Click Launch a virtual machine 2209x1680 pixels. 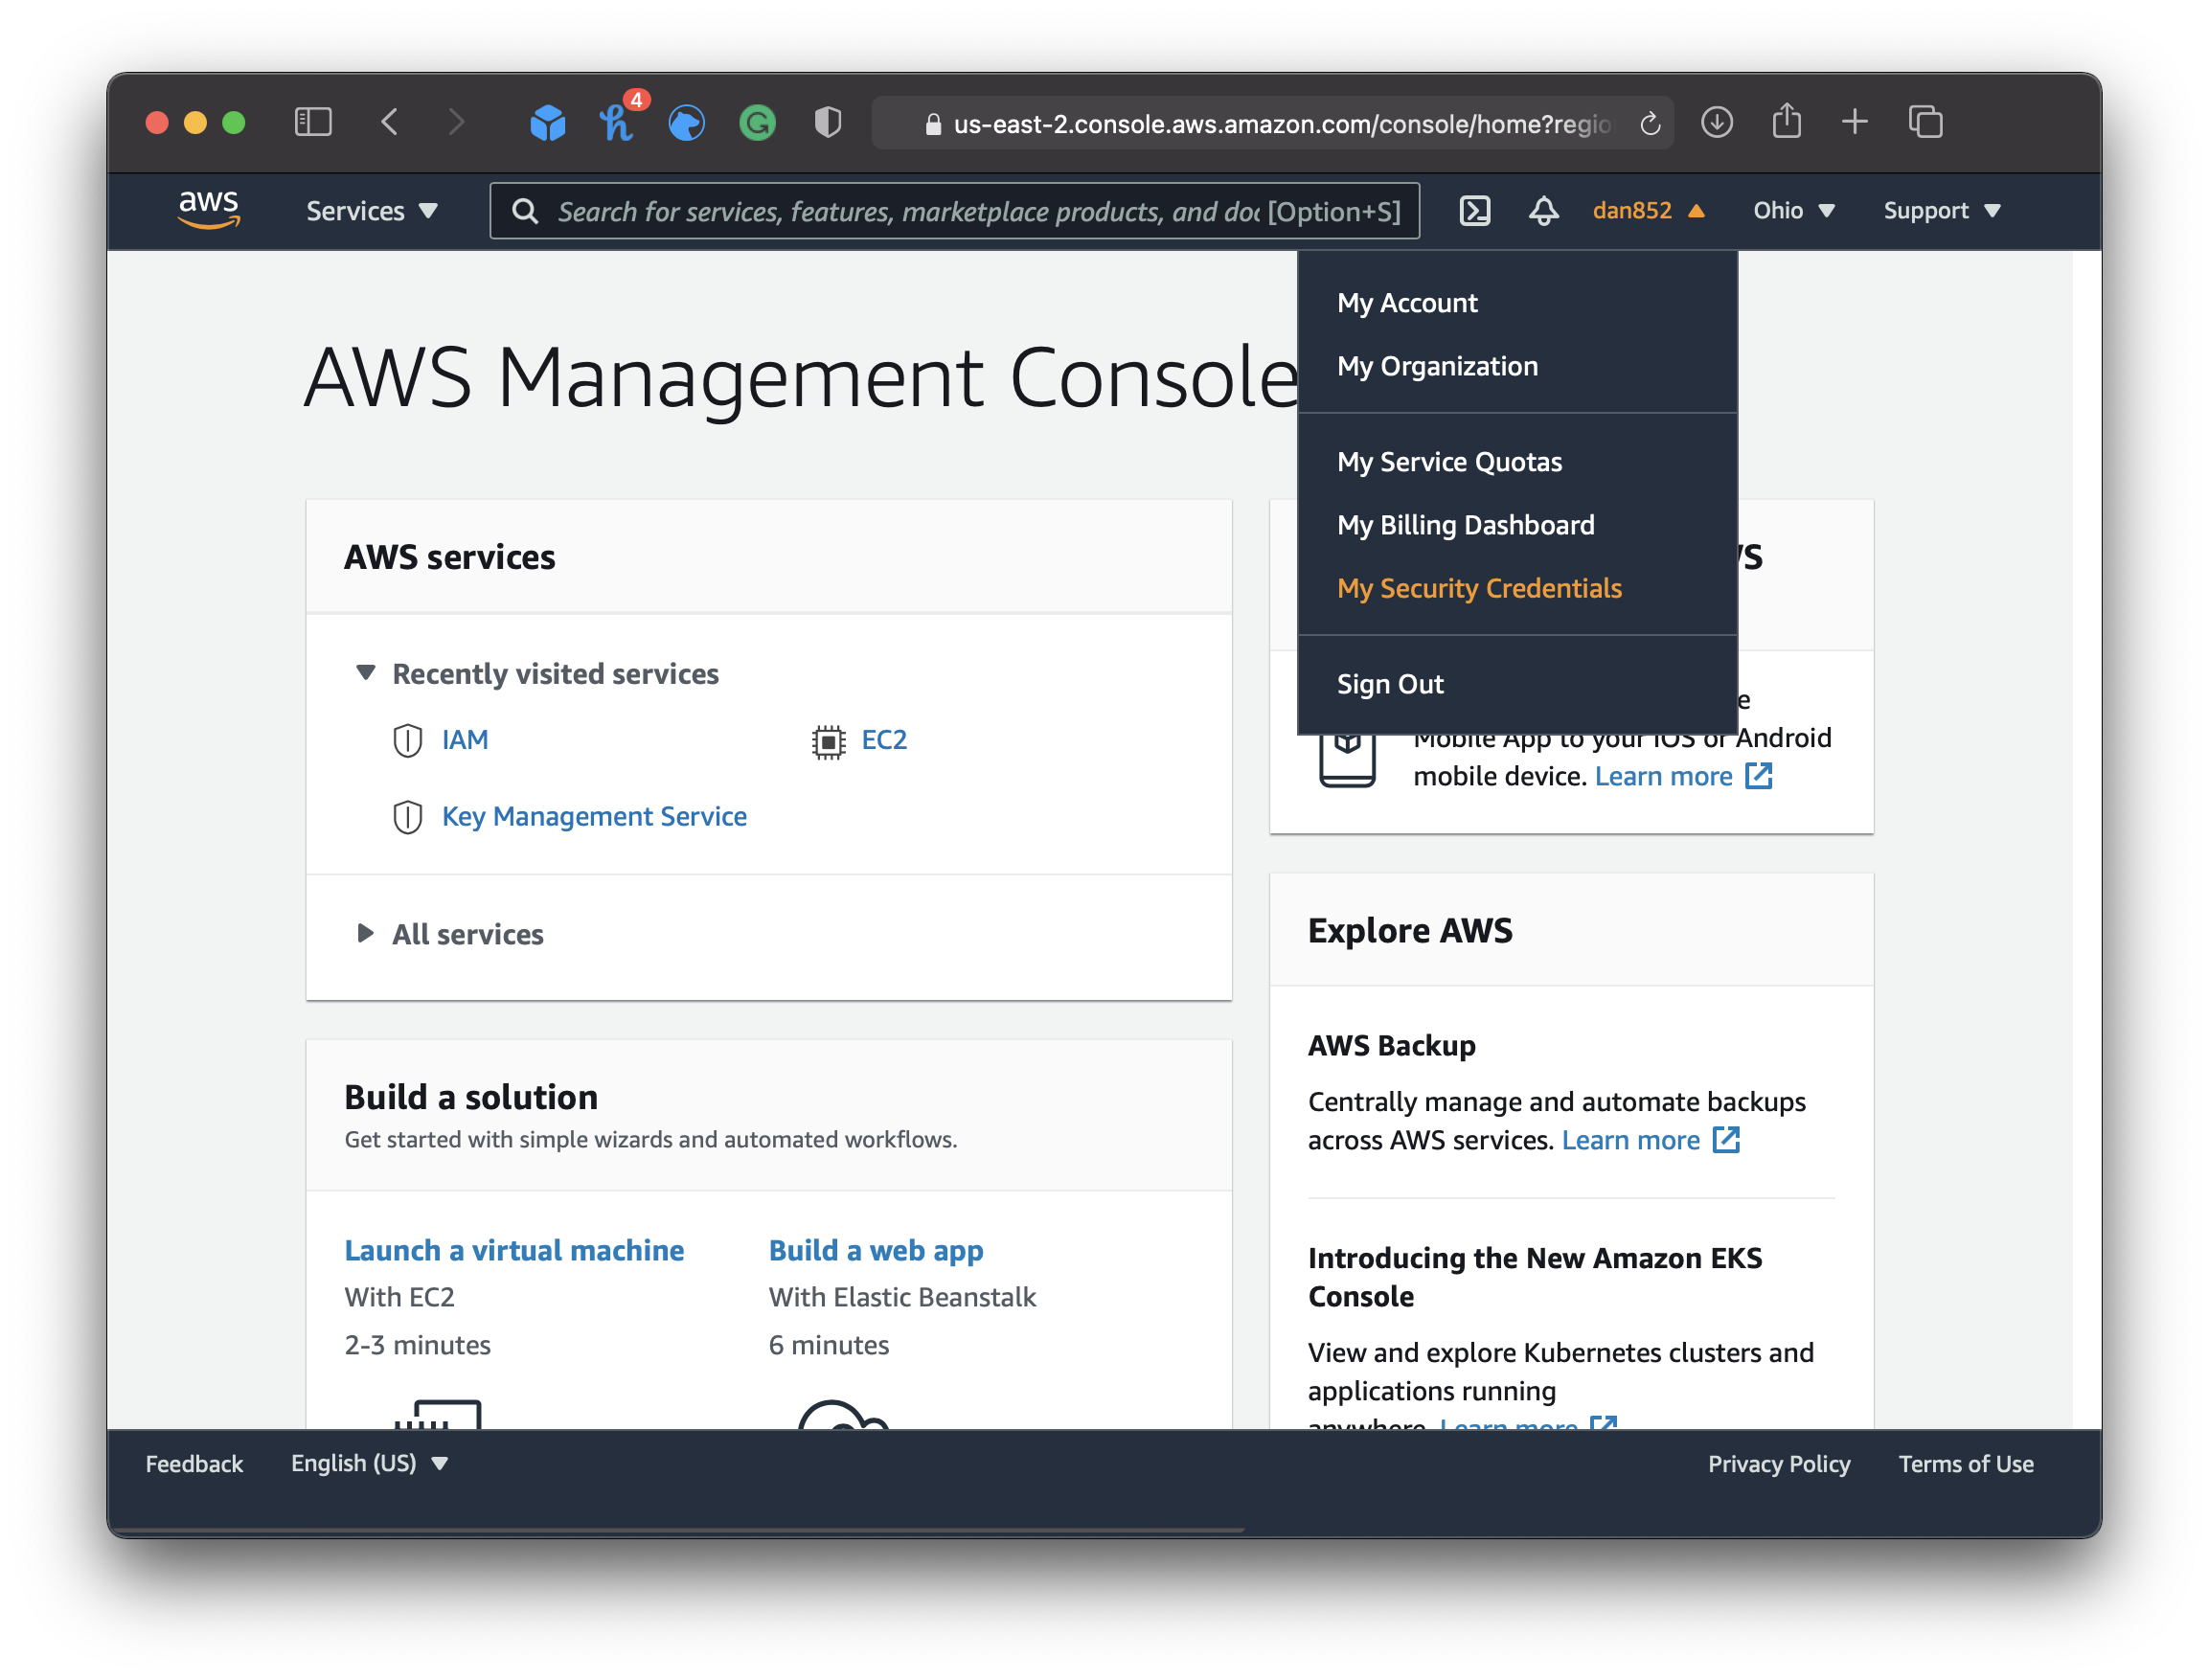(x=514, y=1250)
